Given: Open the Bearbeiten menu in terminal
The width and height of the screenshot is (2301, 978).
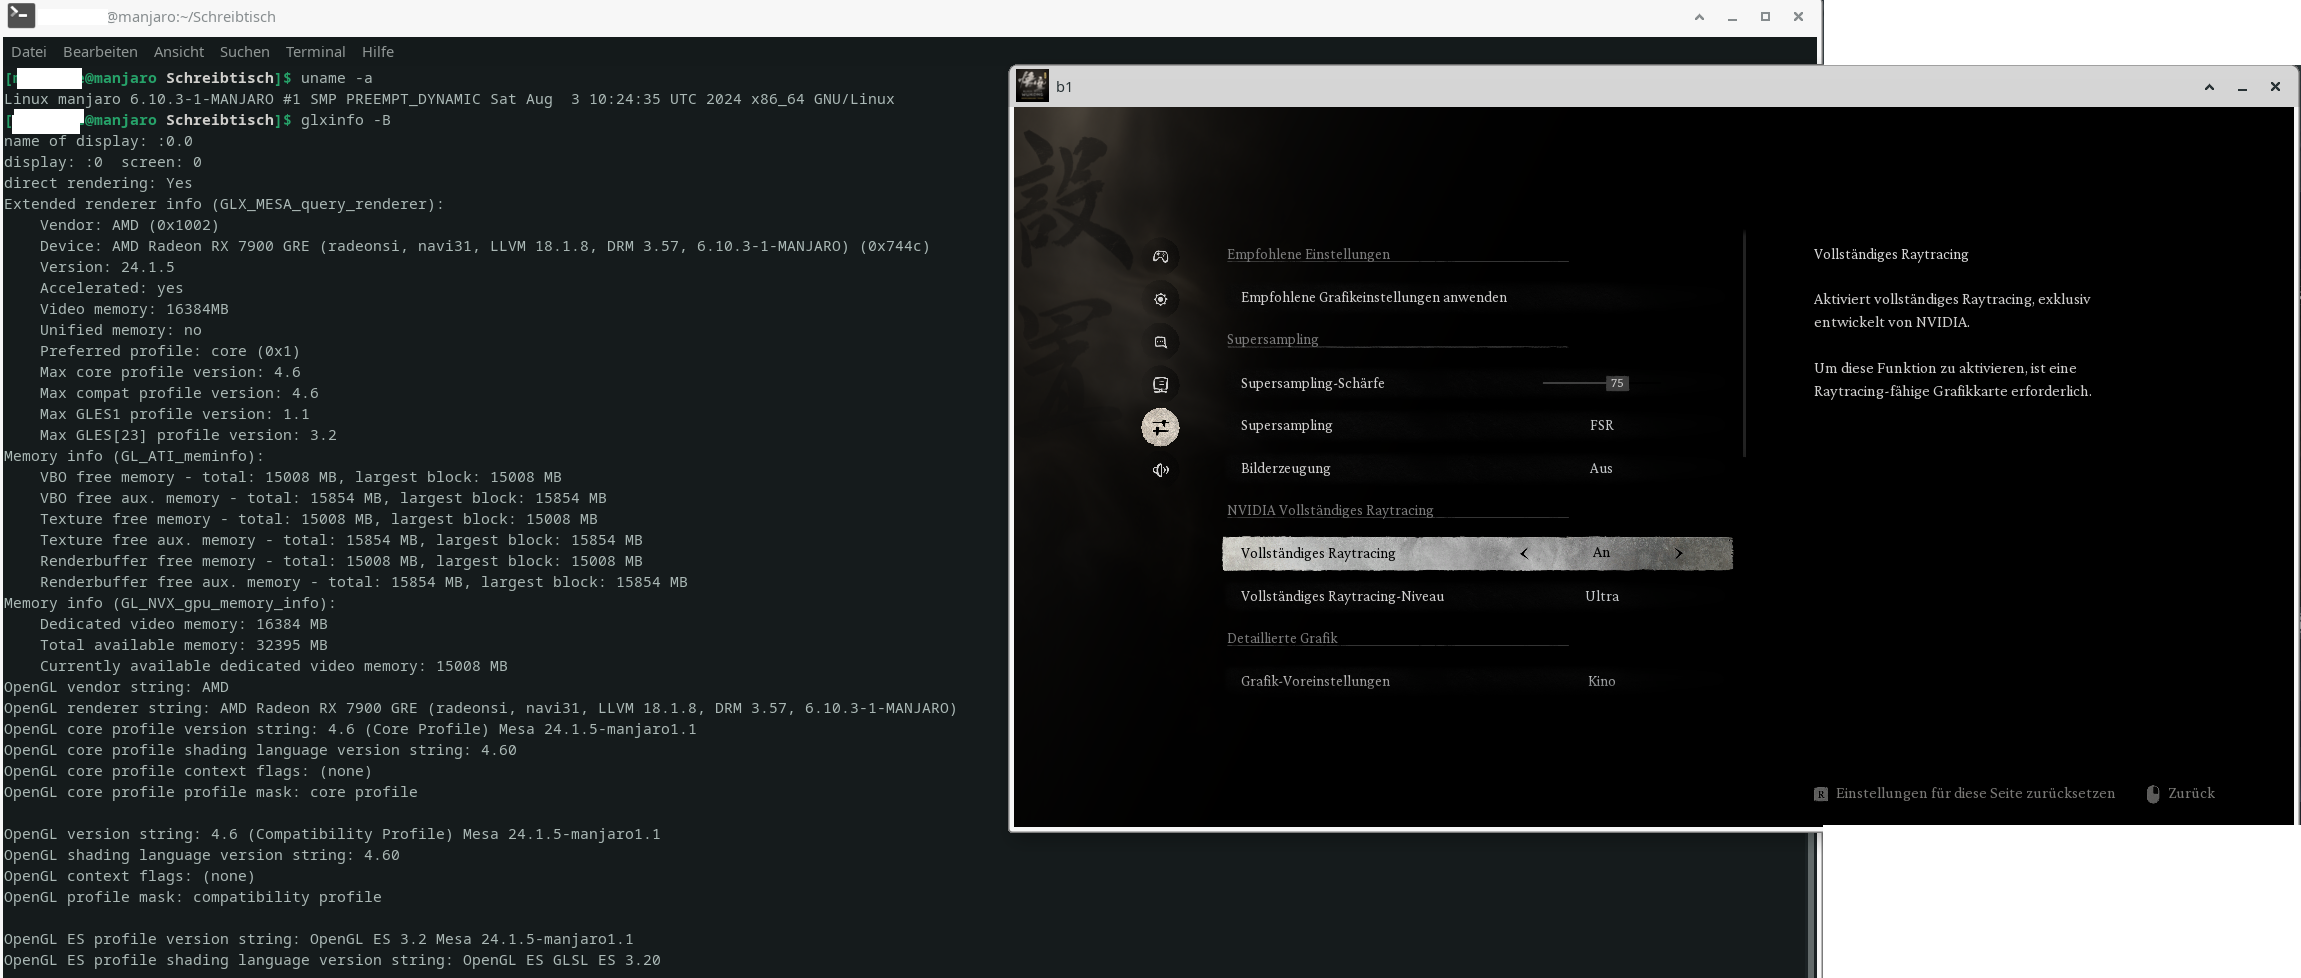Looking at the screenshot, I should (100, 52).
